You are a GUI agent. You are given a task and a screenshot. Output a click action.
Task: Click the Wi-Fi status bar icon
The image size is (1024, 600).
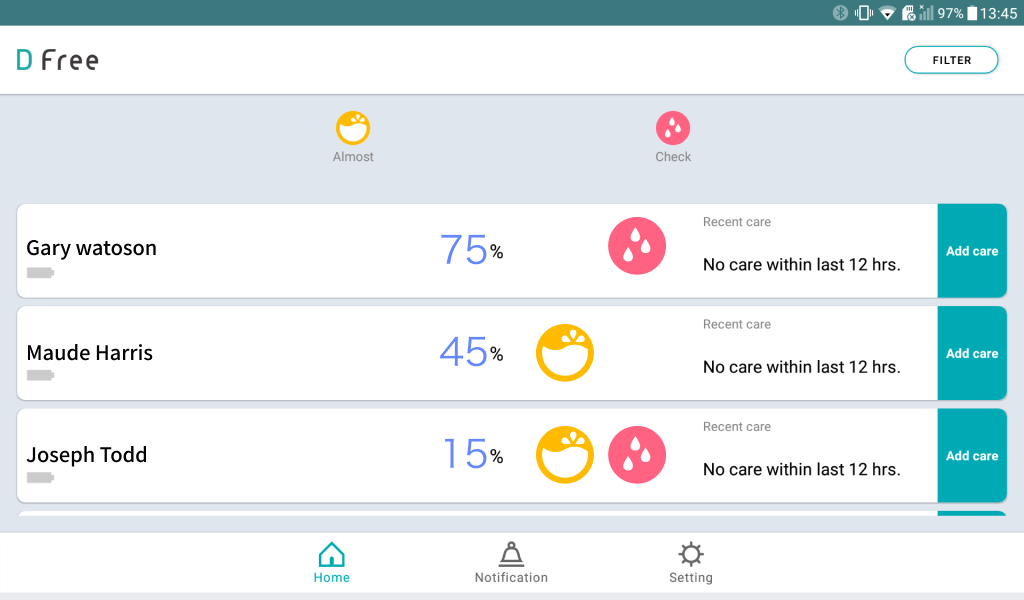887,13
